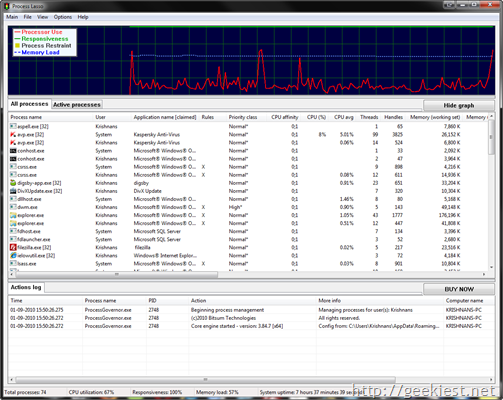
Task: Click the folder icon of explorer.exe with 12 threads
Action: (13, 223)
